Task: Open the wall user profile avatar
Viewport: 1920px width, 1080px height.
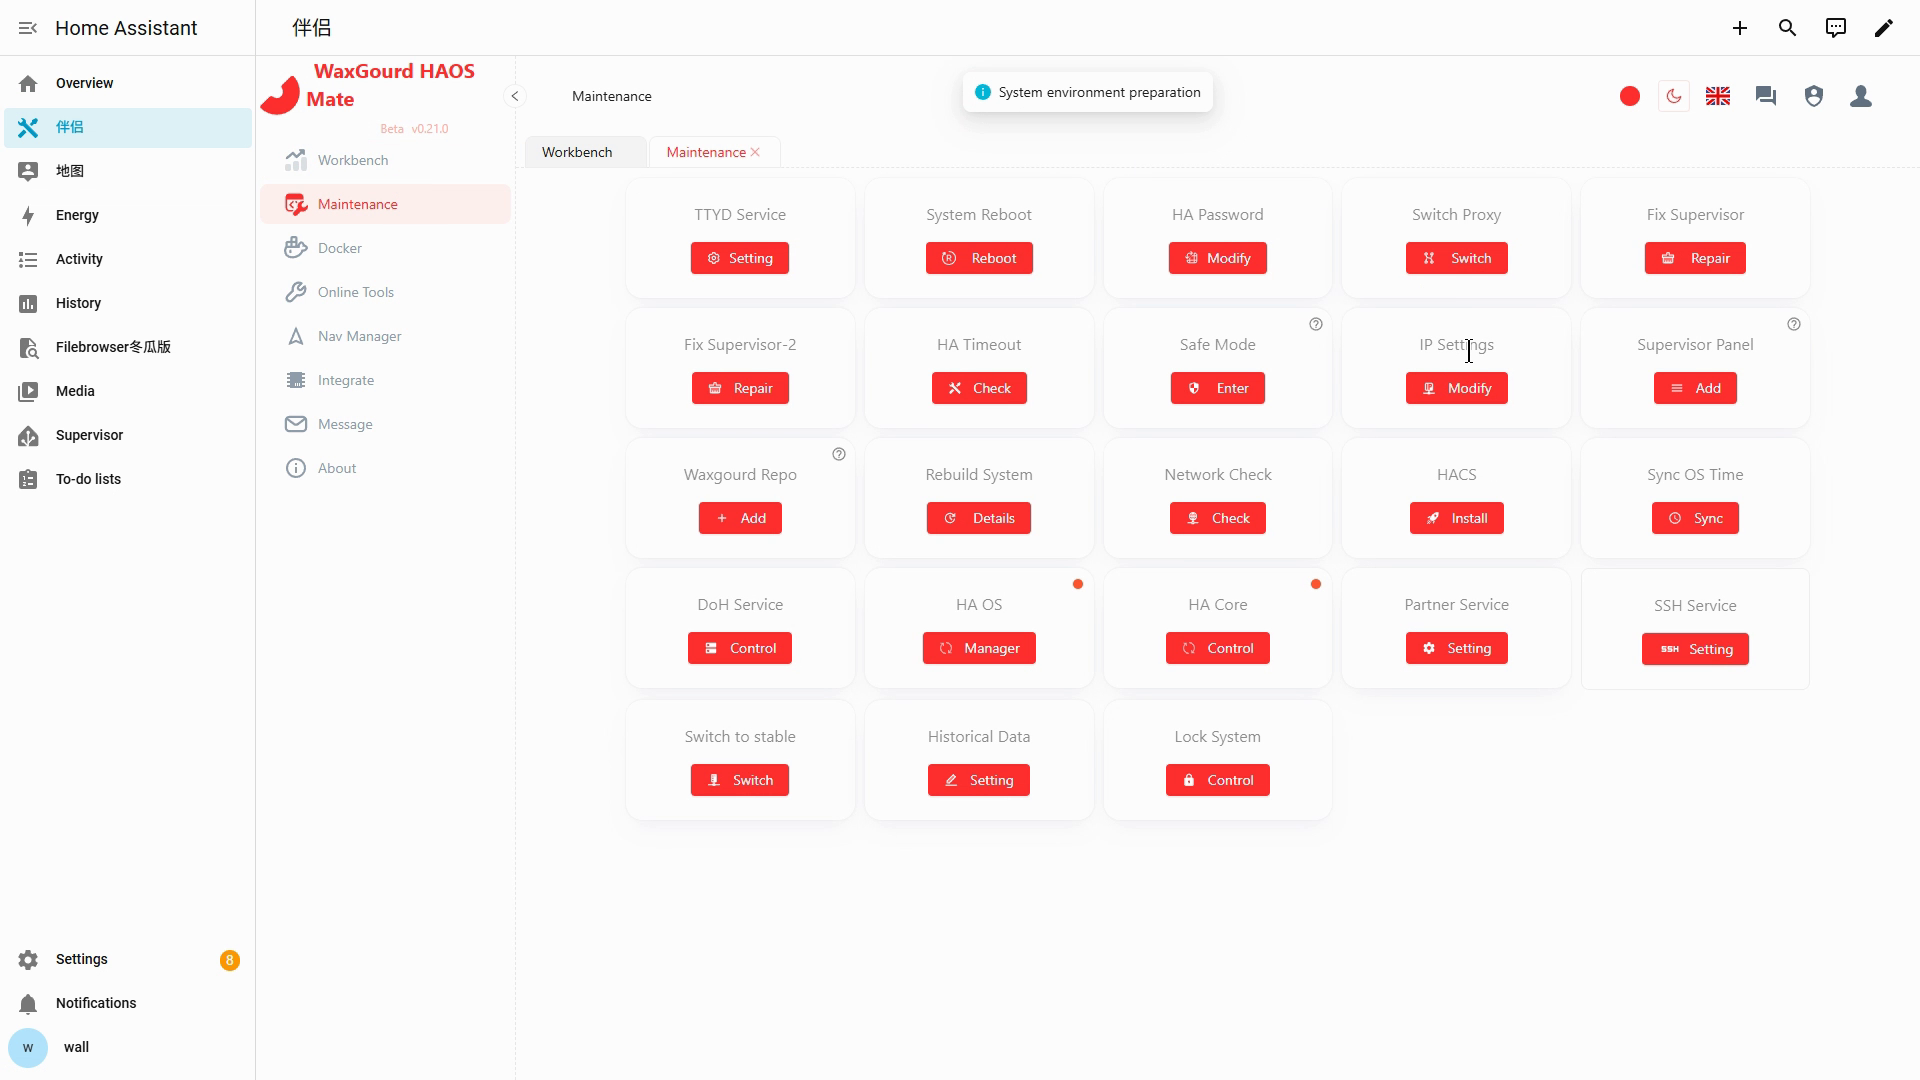Action: tap(28, 1047)
